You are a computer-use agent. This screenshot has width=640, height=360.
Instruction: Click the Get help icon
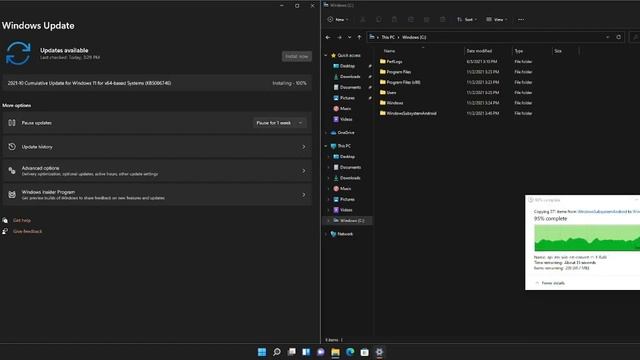(x=5, y=220)
